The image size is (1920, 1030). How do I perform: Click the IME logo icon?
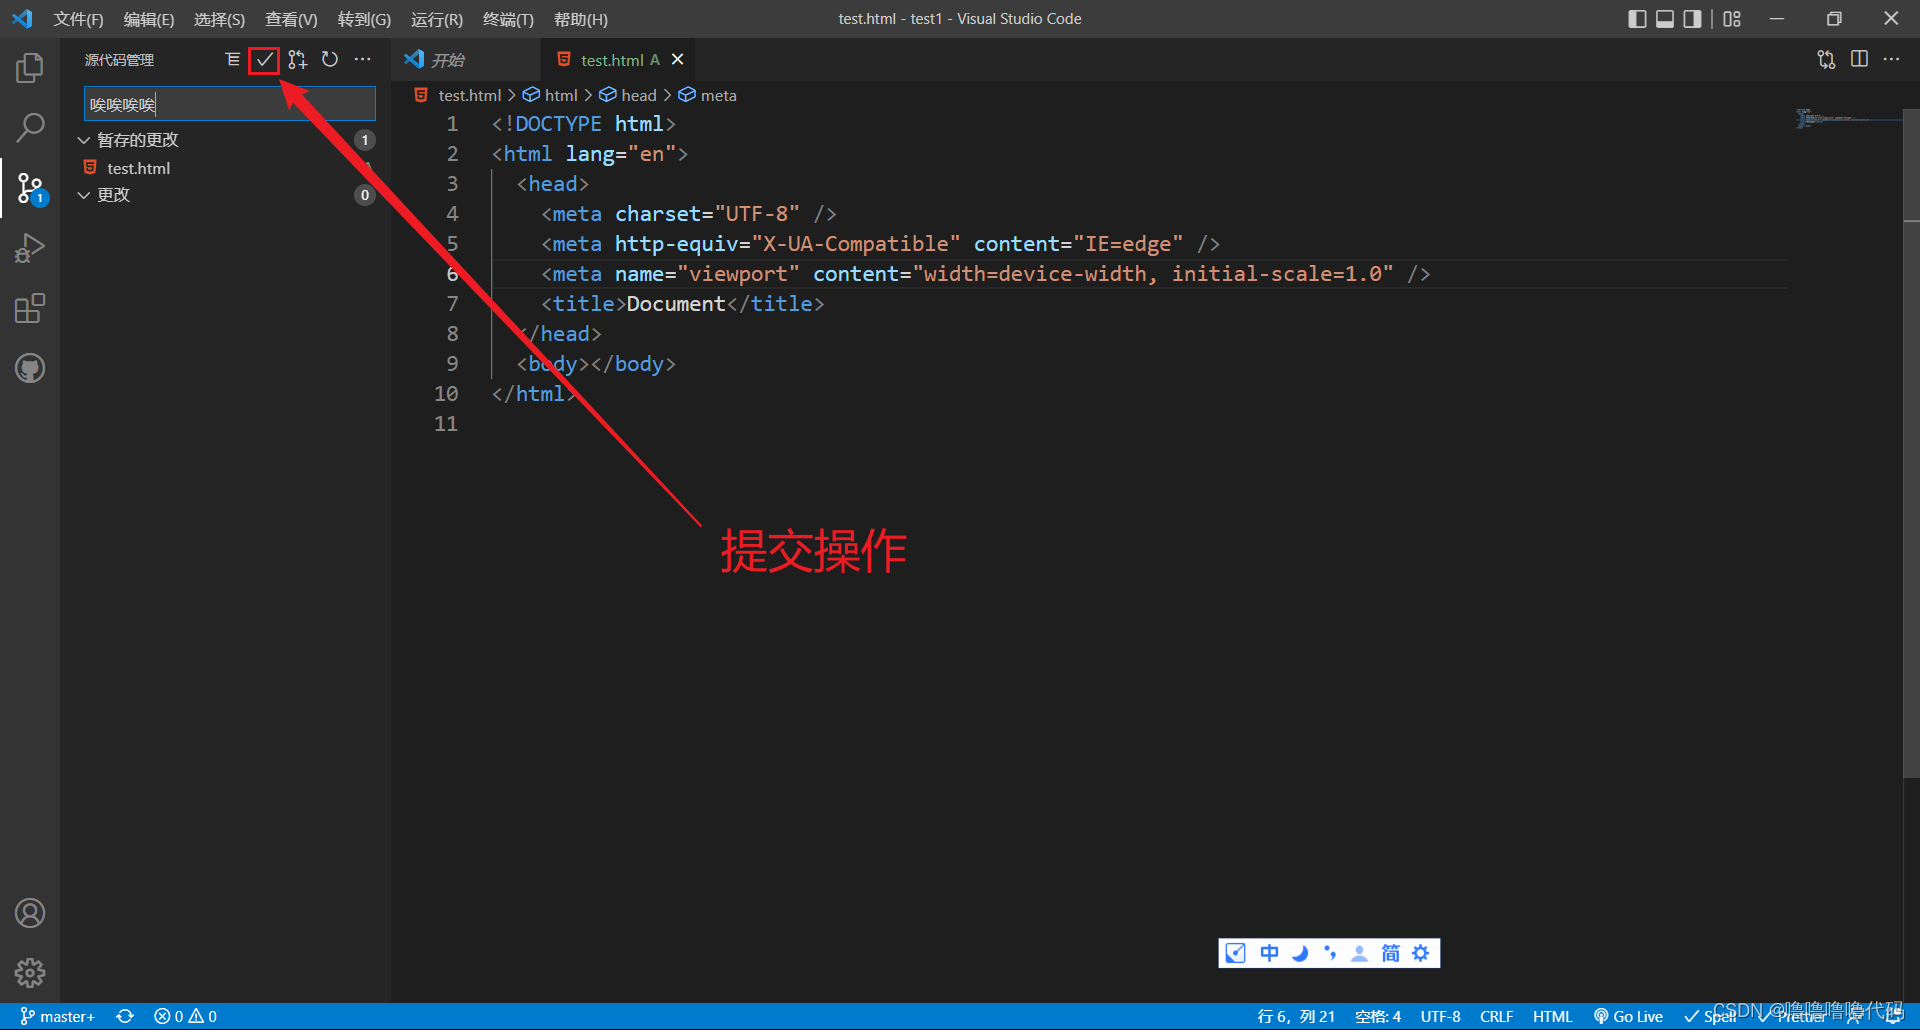point(1237,953)
